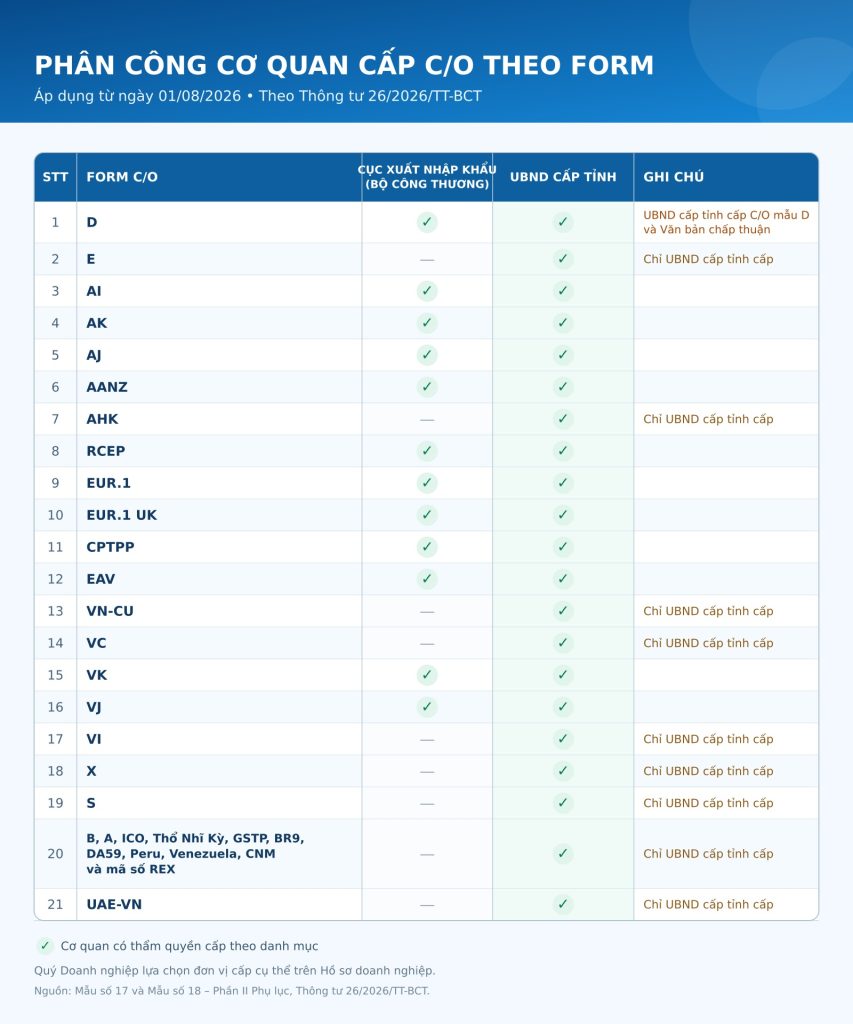The image size is (853, 1024).
Task: Click the 'Chỉ UBND cấp tỉnh cấp' note for form S
Action: pyautogui.click(x=708, y=803)
